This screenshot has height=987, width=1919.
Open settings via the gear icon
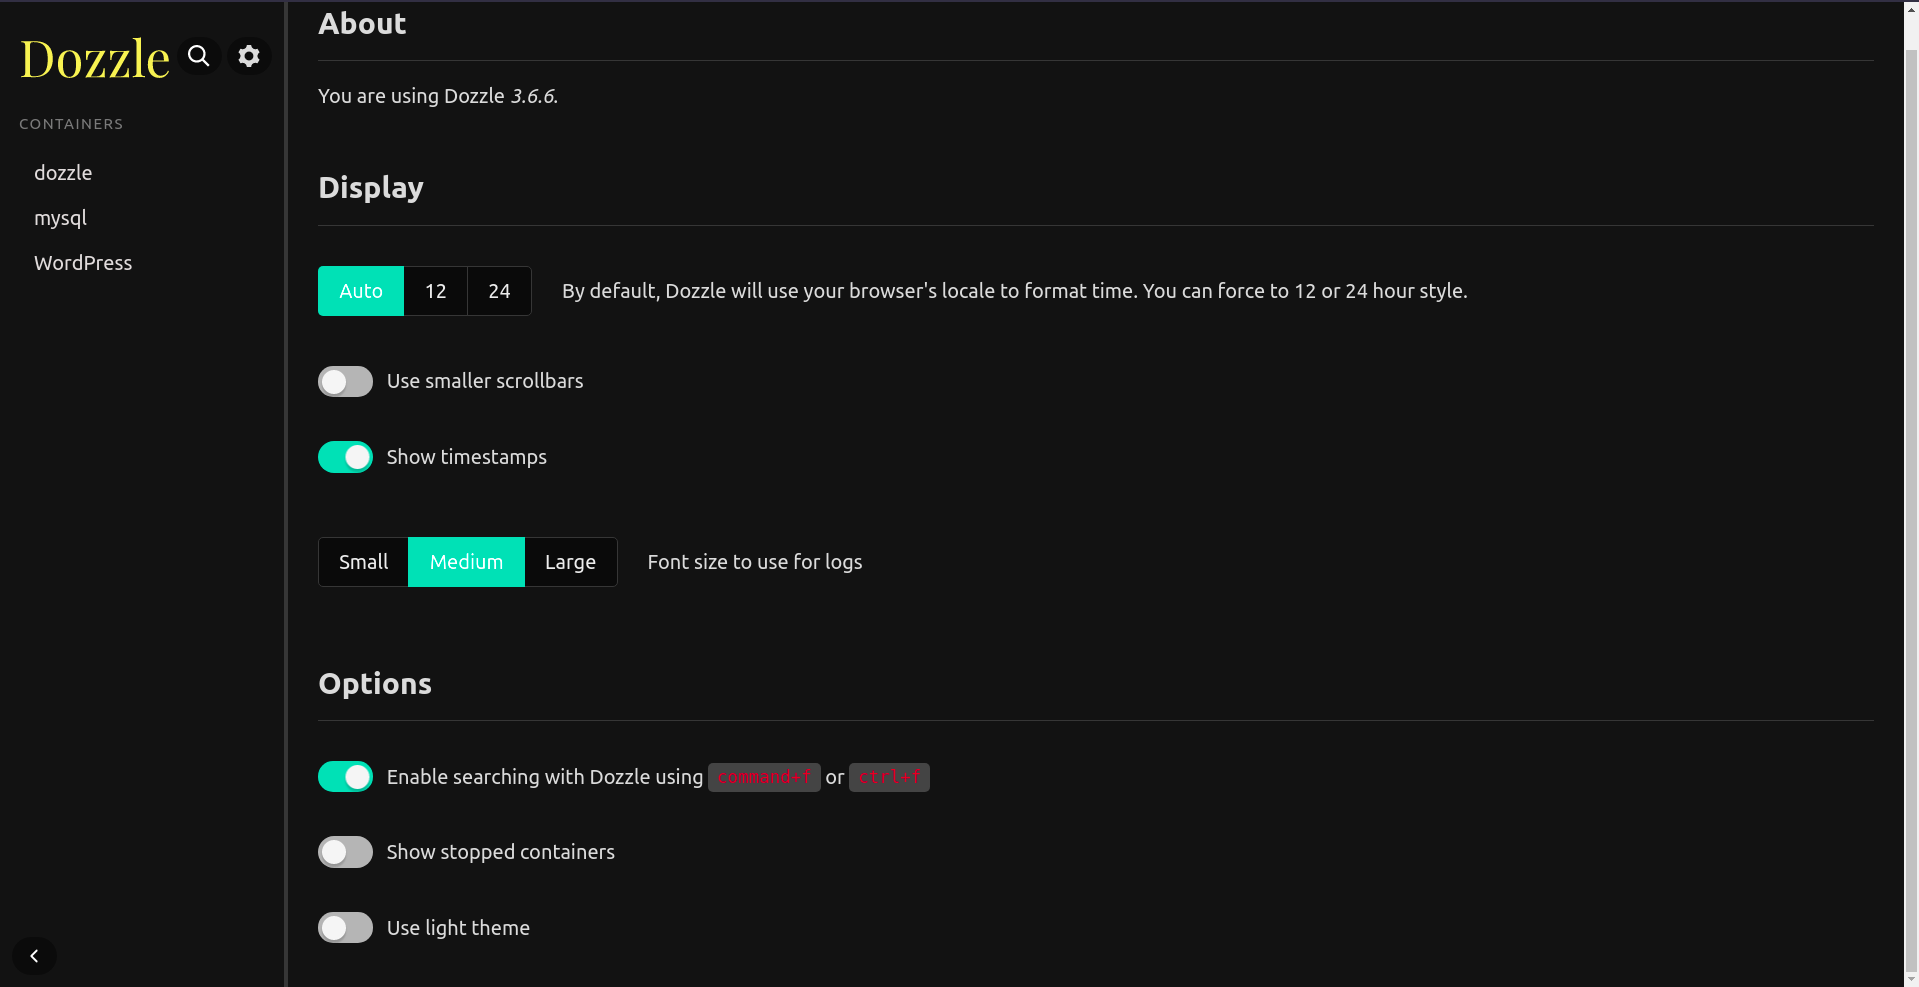pyautogui.click(x=249, y=56)
